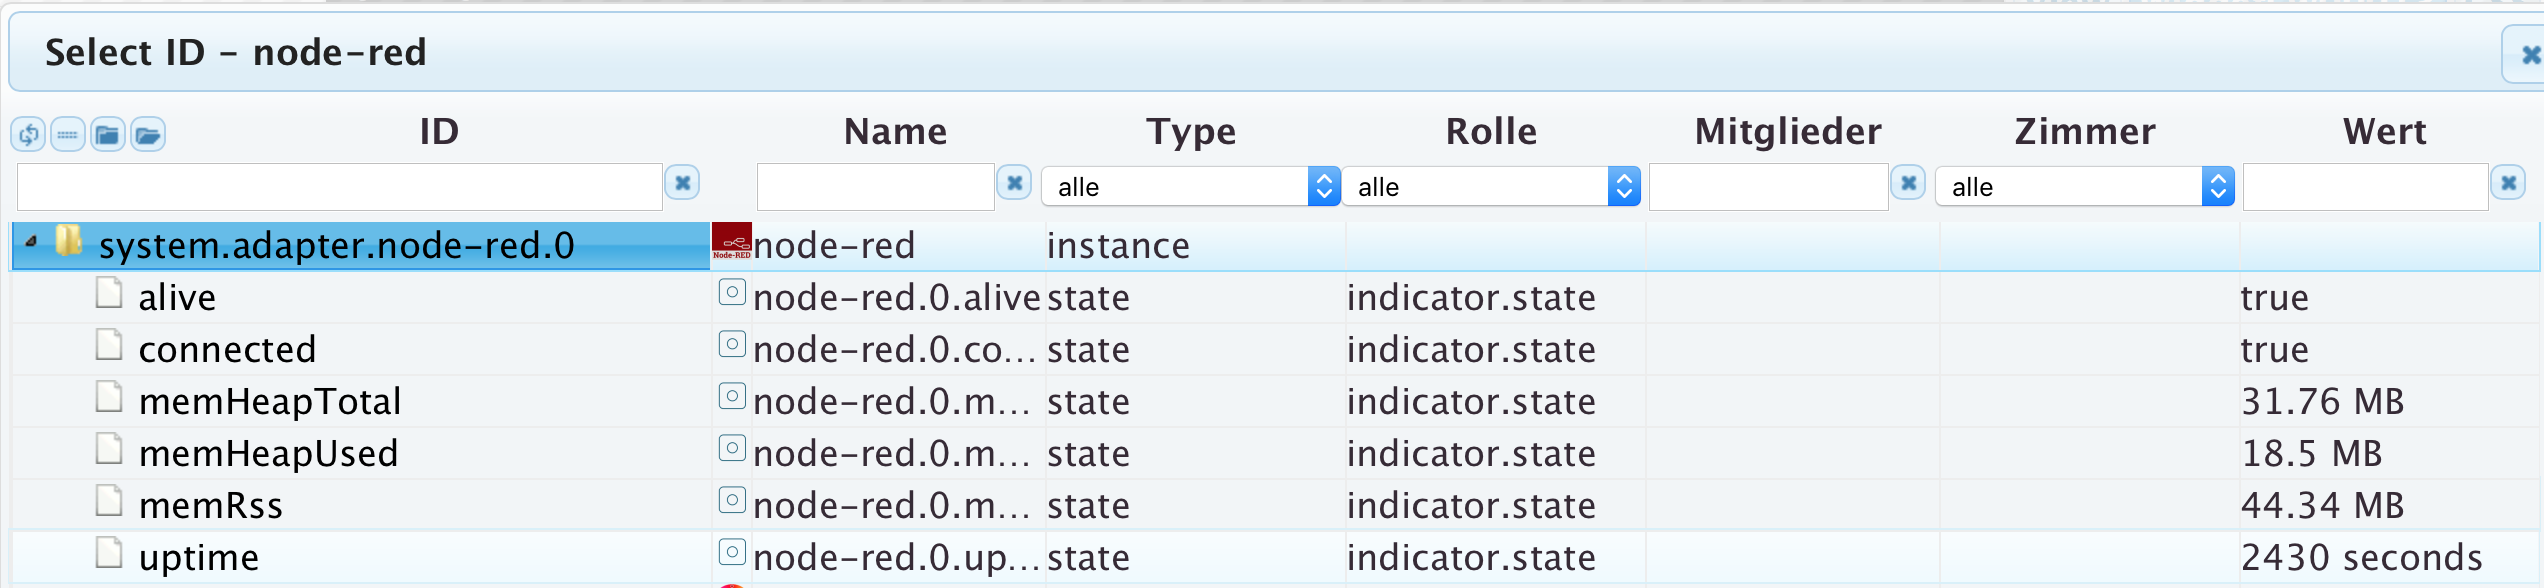Click the 18.5 MB value
This screenshot has width=2544, height=588.
(x=2312, y=454)
